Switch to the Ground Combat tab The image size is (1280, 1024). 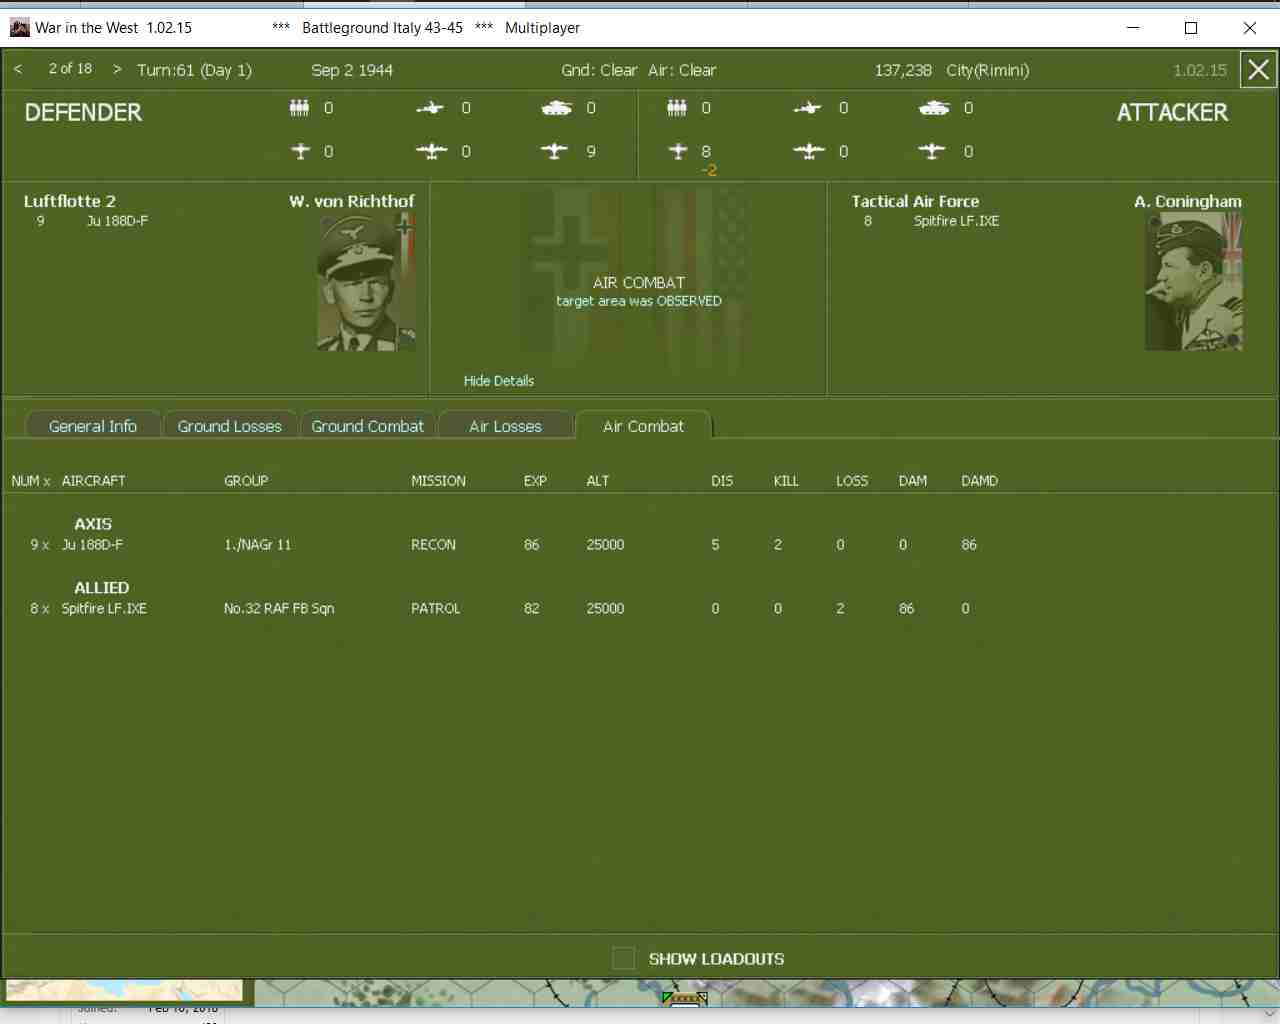pyautogui.click(x=368, y=426)
